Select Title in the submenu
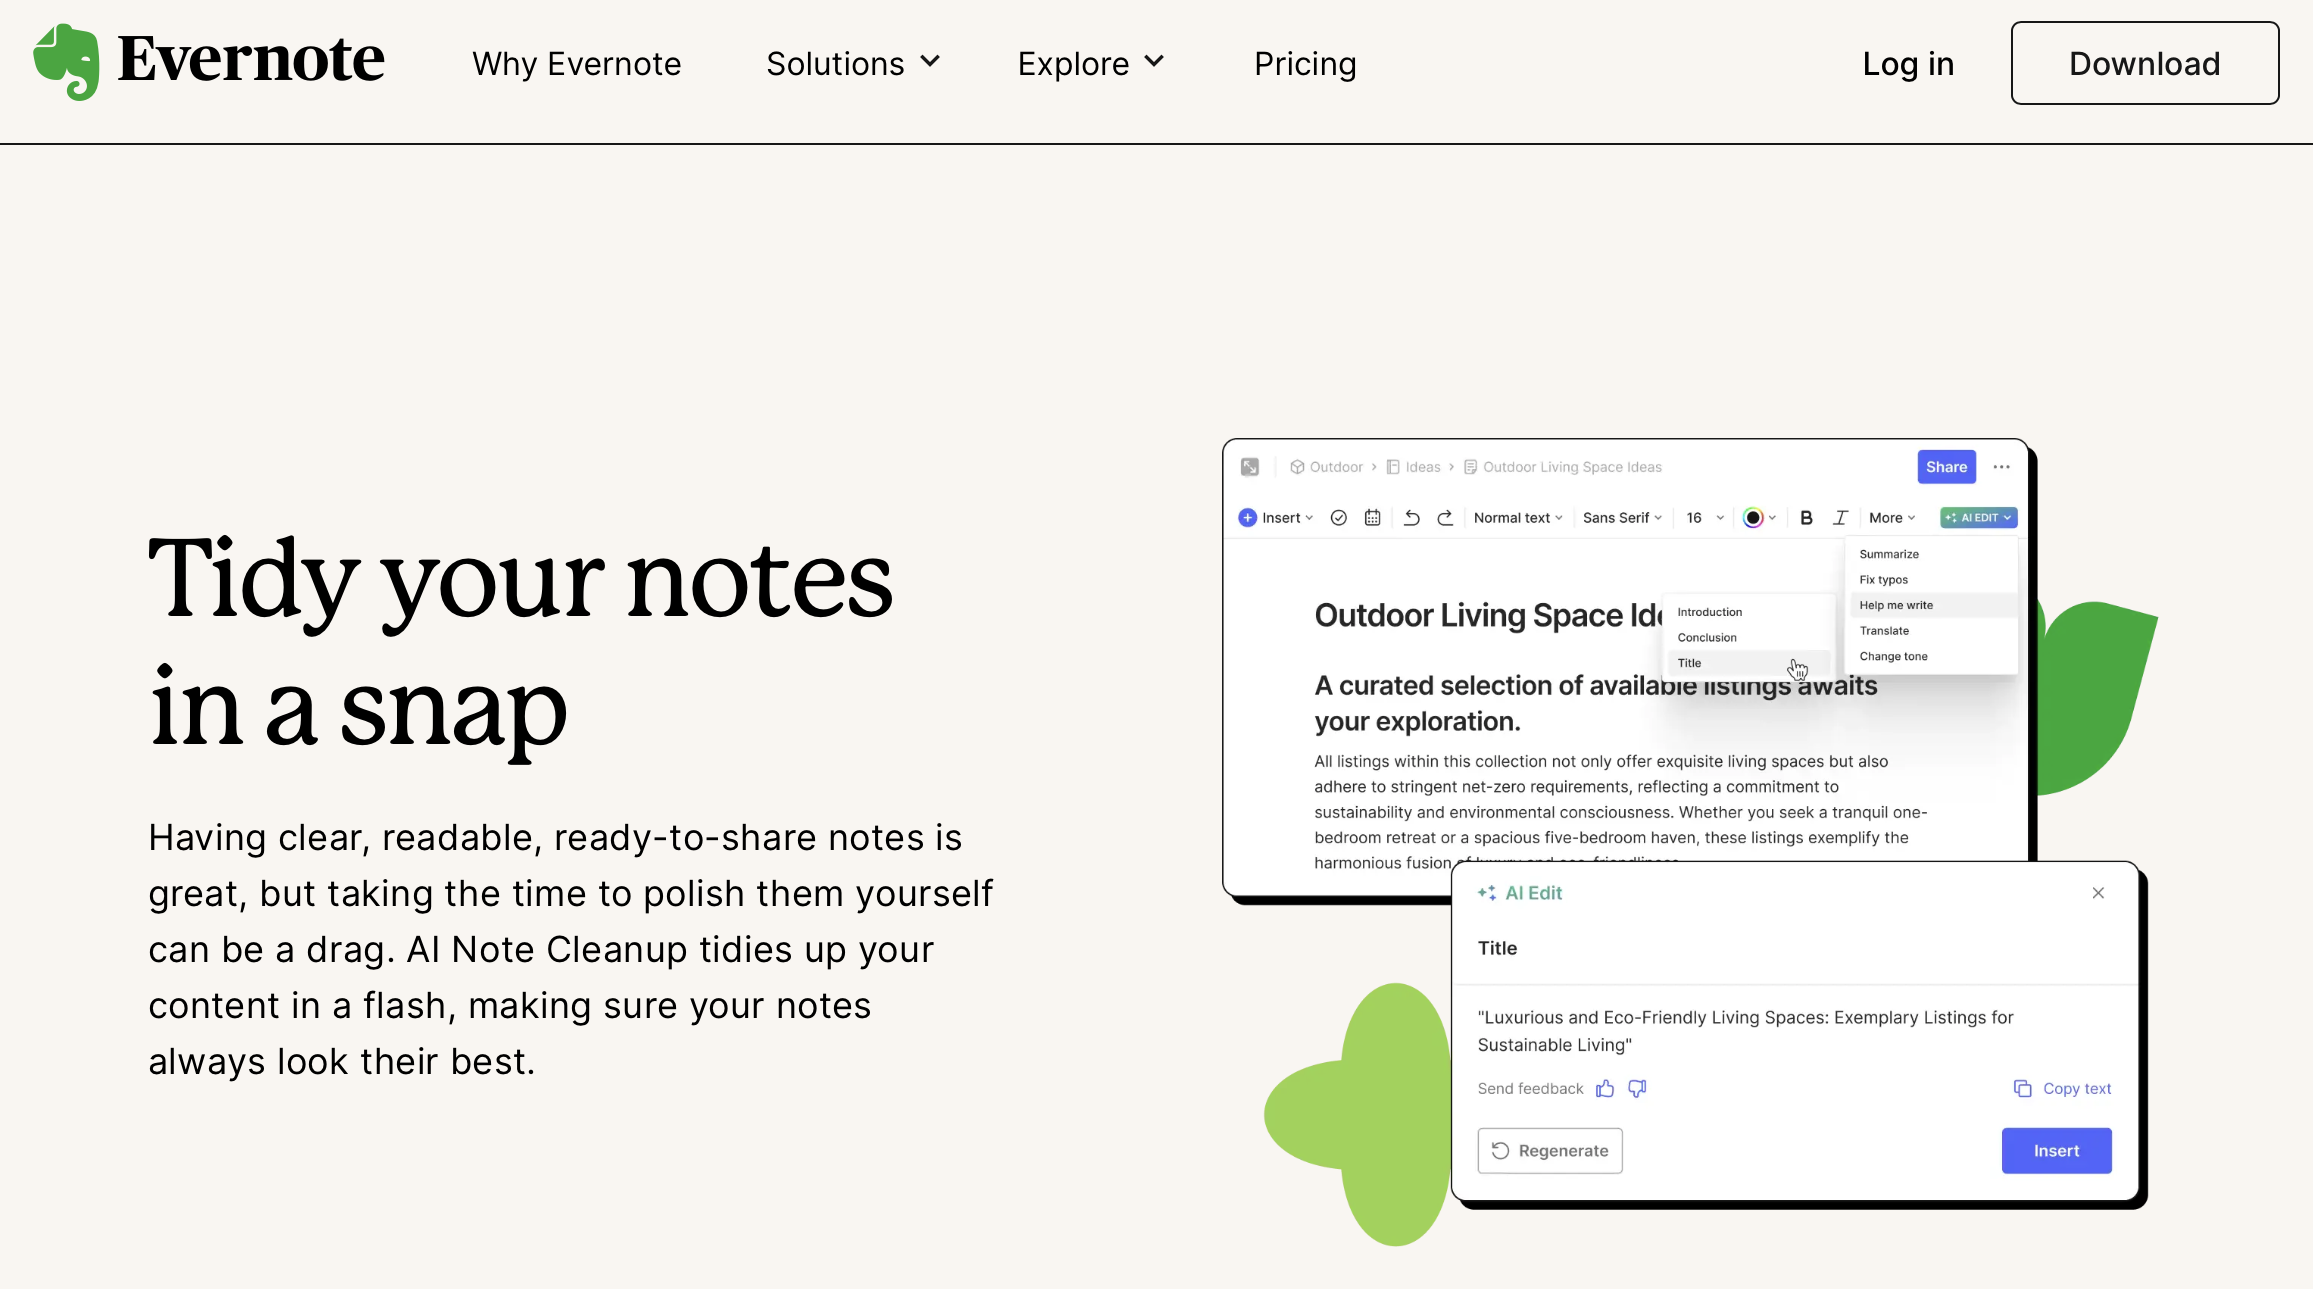Screen dimensions: 2313x1289 click(x=1748, y=663)
